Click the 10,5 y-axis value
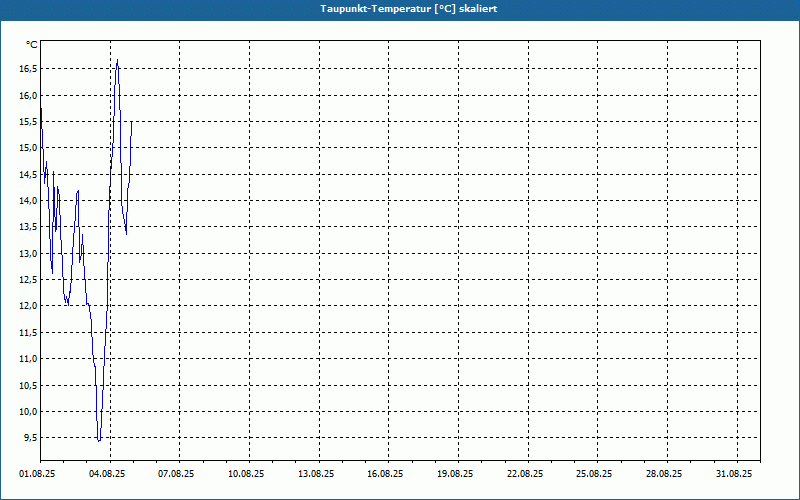 (28, 385)
